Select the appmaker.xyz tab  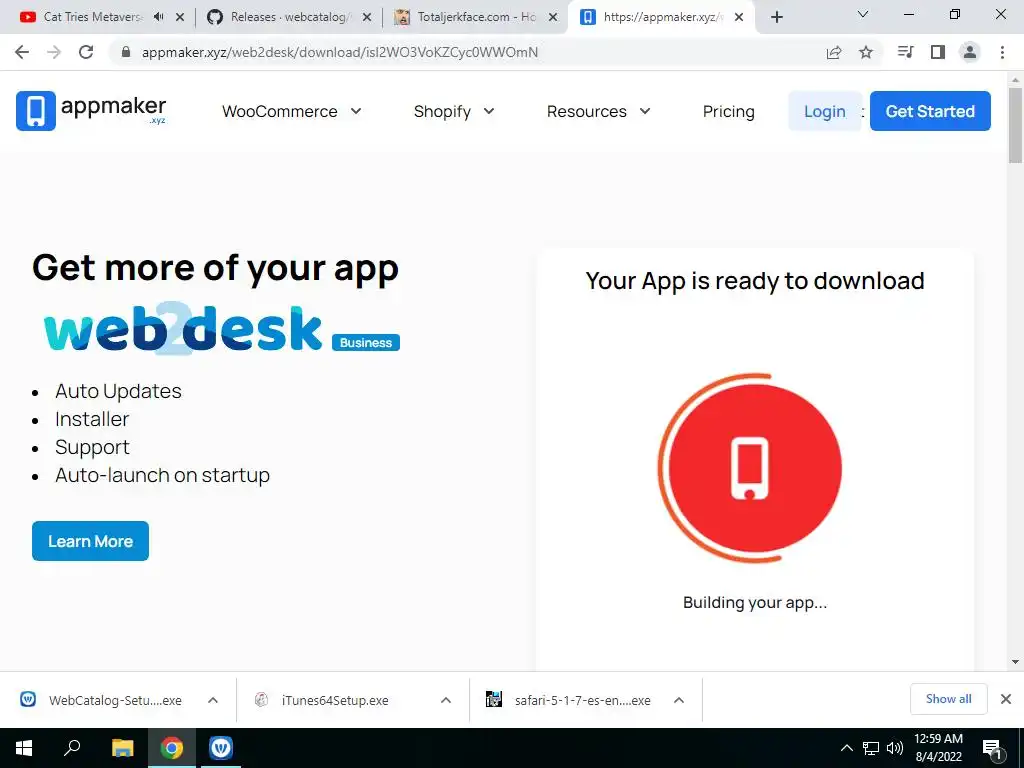660,17
